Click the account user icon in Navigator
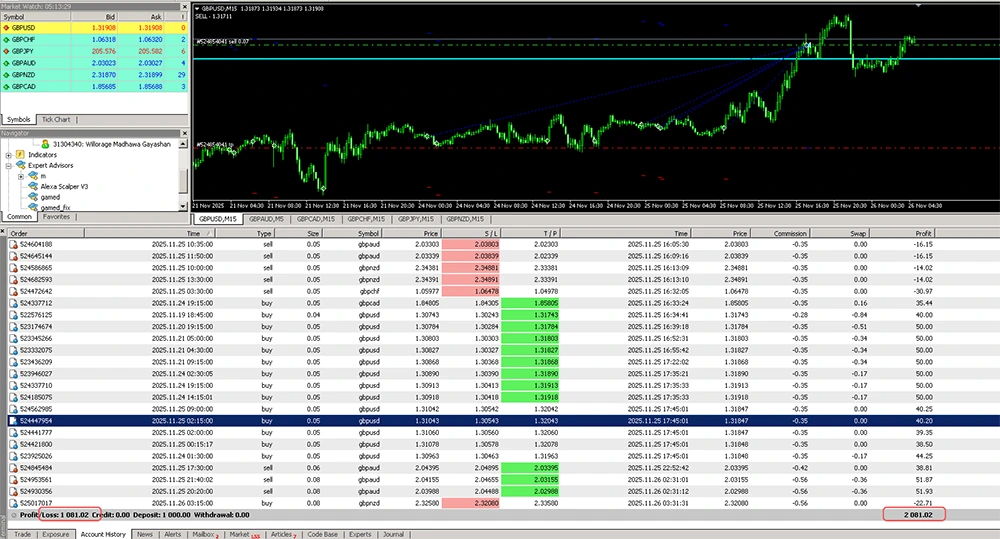Image resolution: width=1000 pixels, height=539 pixels. (45, 144)
